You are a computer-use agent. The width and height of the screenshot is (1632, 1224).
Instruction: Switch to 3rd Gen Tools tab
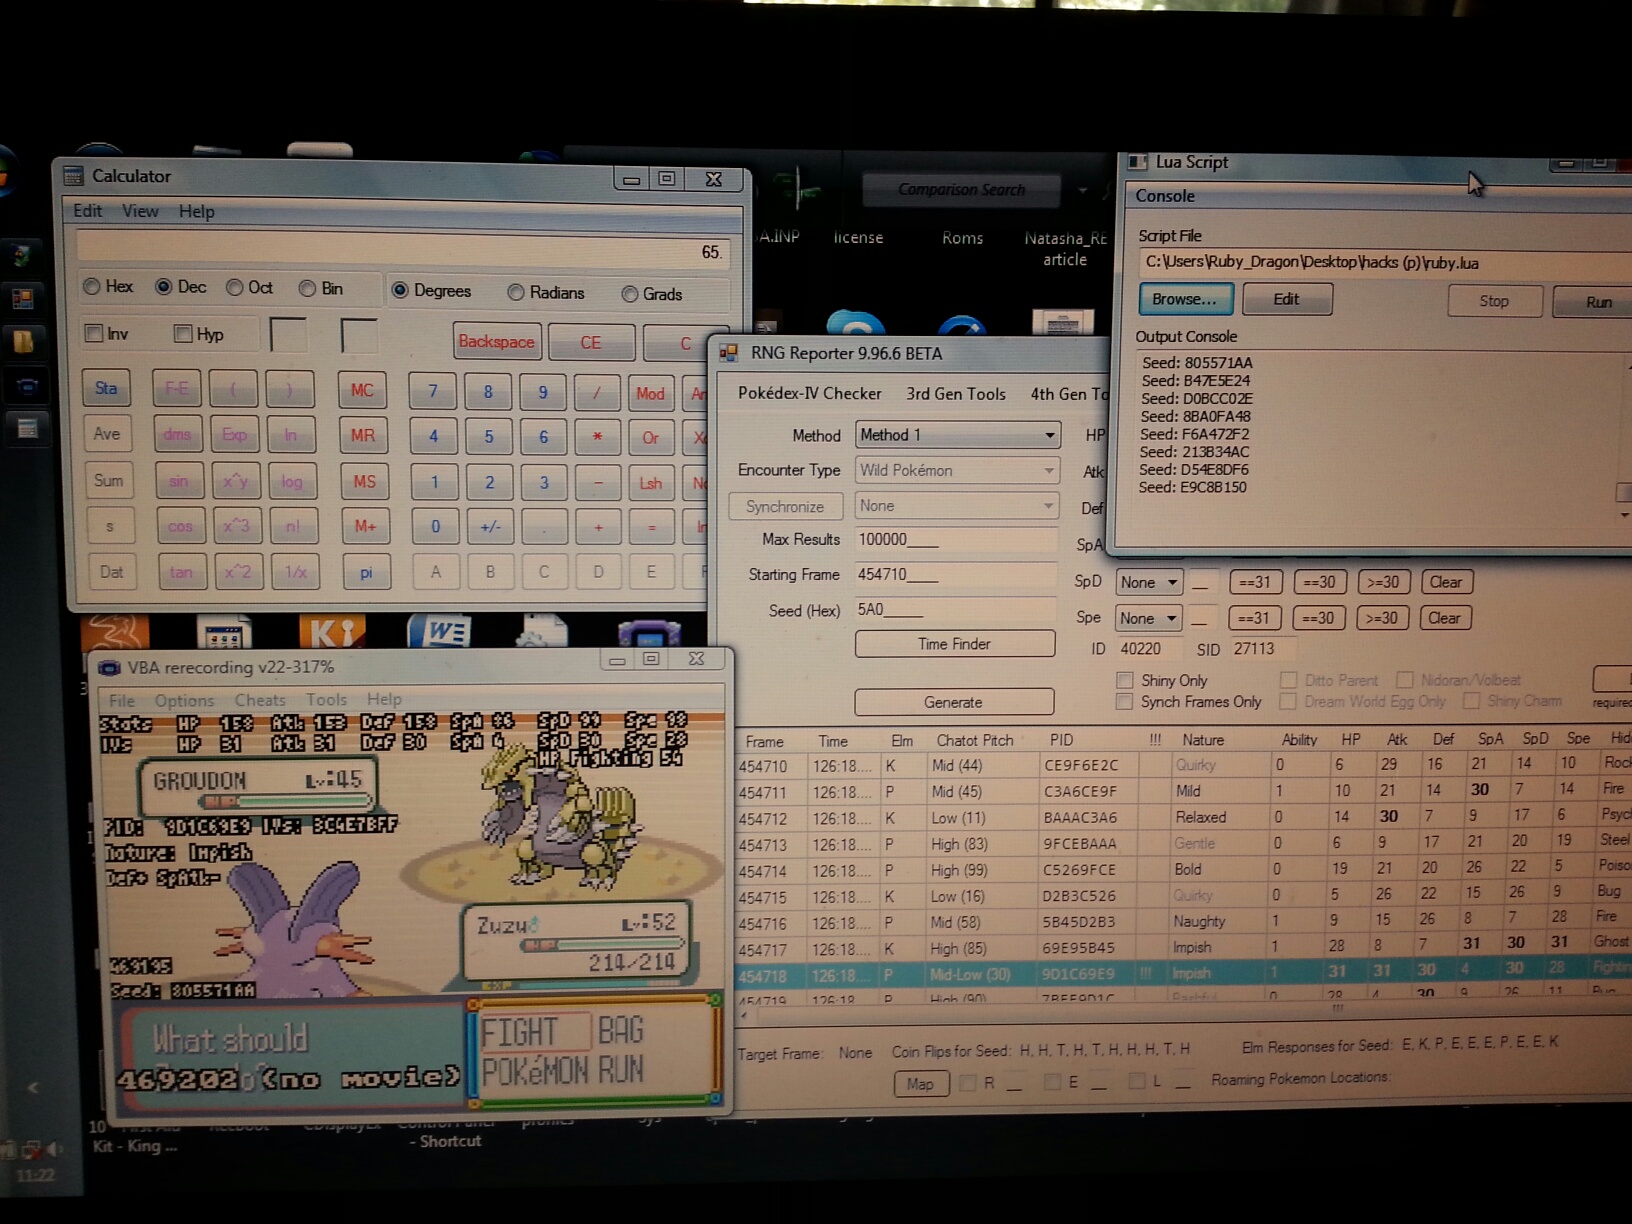pyautogui.click(x=955, y=394)
